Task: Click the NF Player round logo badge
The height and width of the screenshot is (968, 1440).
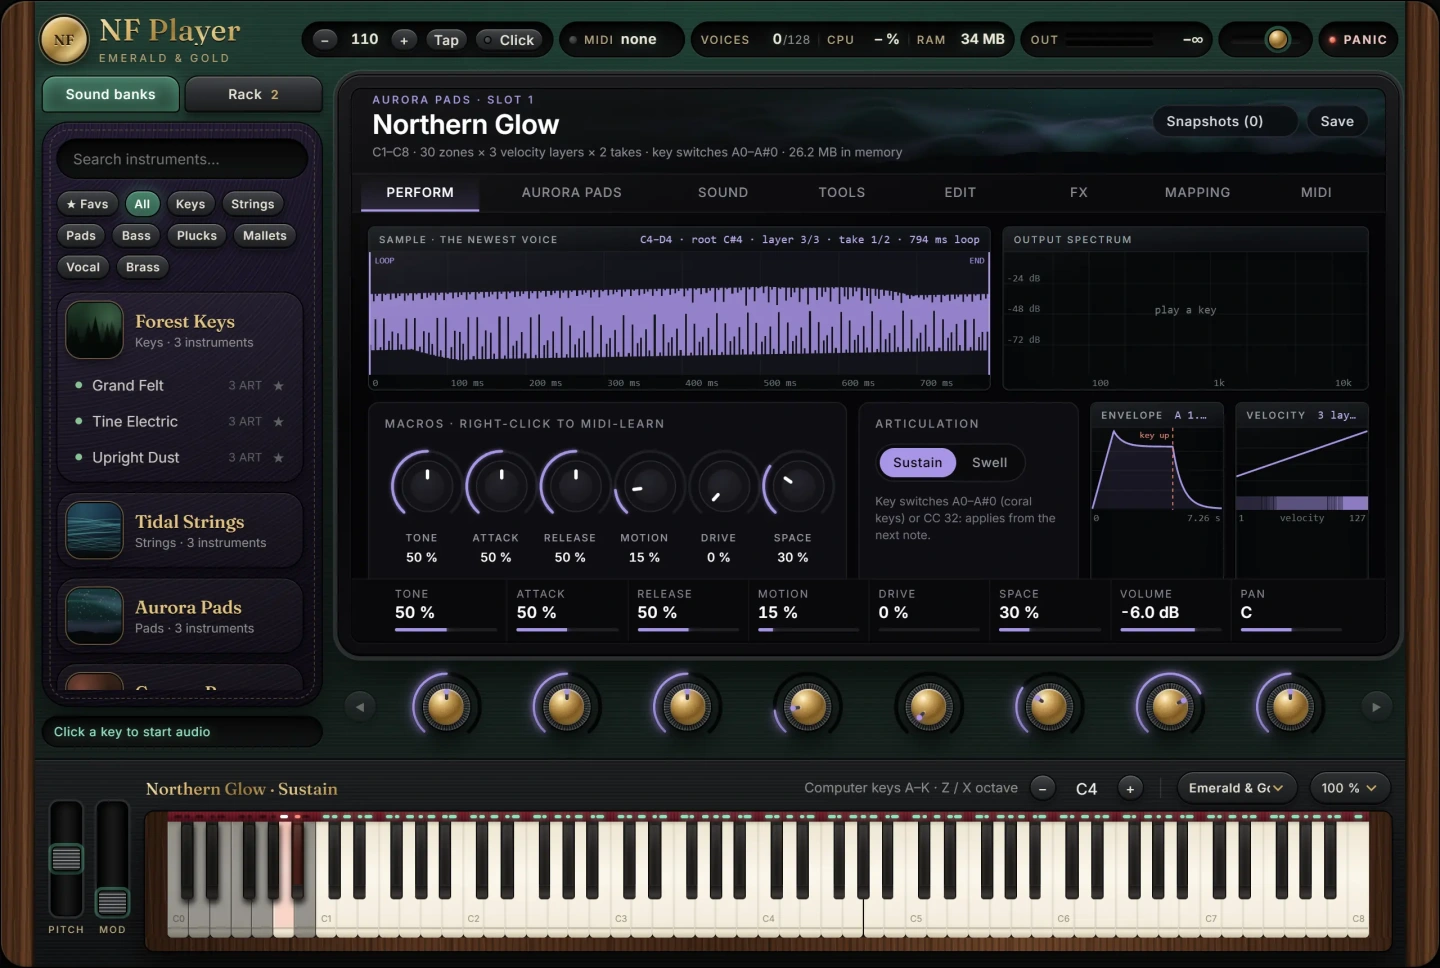Action: (x=64, y=40)
